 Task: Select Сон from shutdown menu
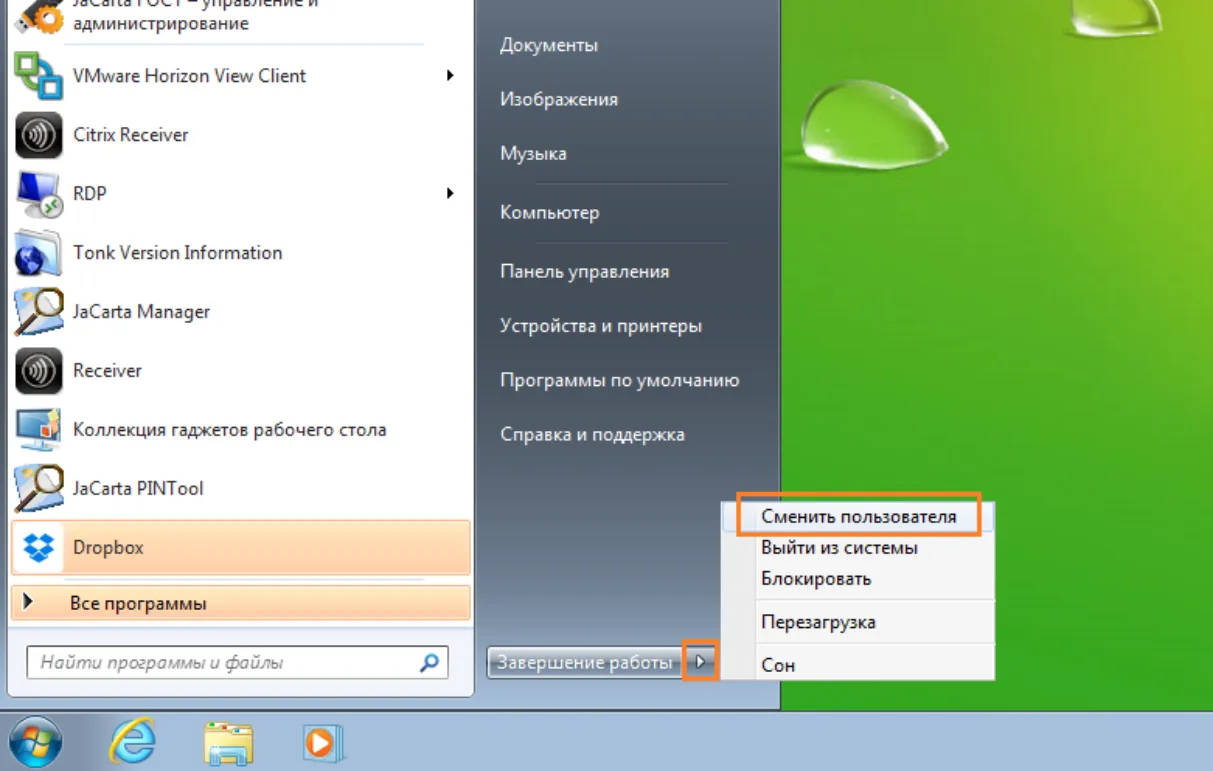point(778,665)
